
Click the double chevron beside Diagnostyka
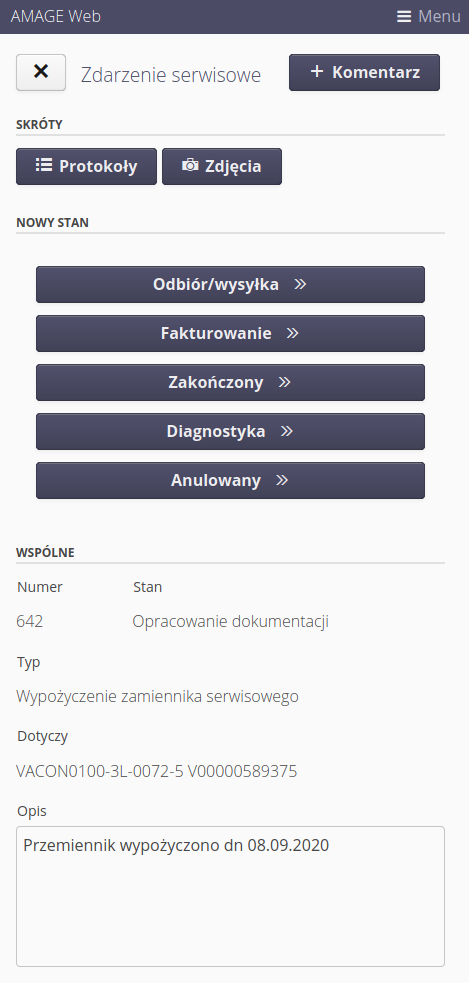pyautogui.click(x=287, y=431)
